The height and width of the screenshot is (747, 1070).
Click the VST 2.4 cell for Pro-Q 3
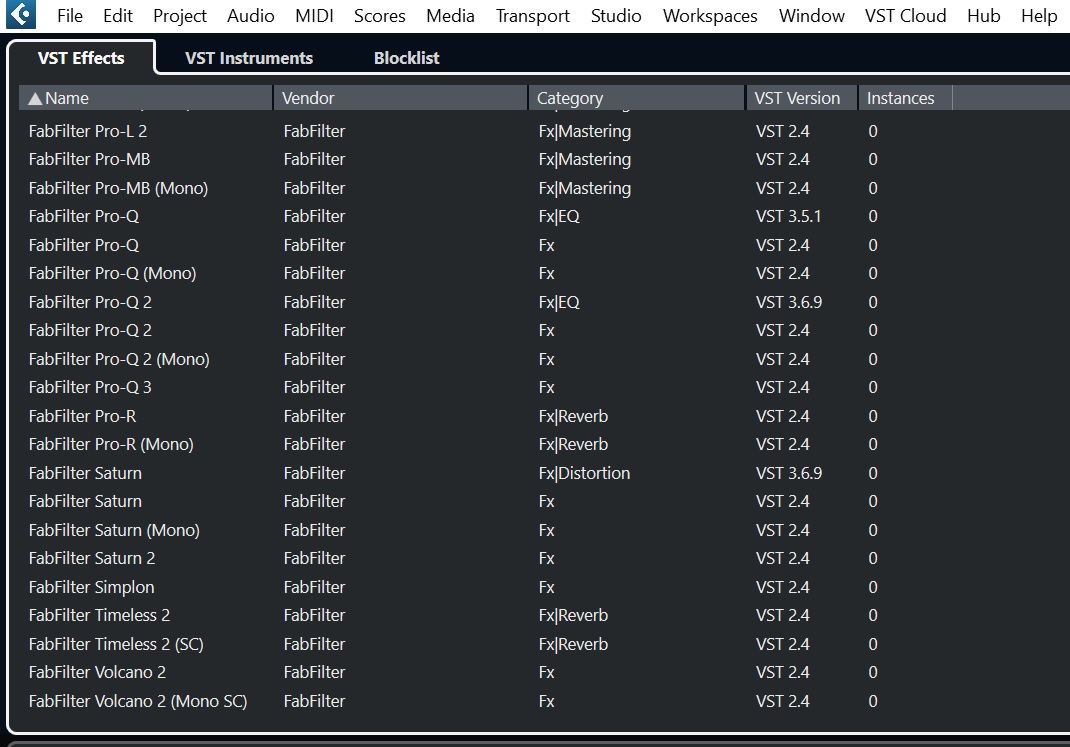(782, 387)
